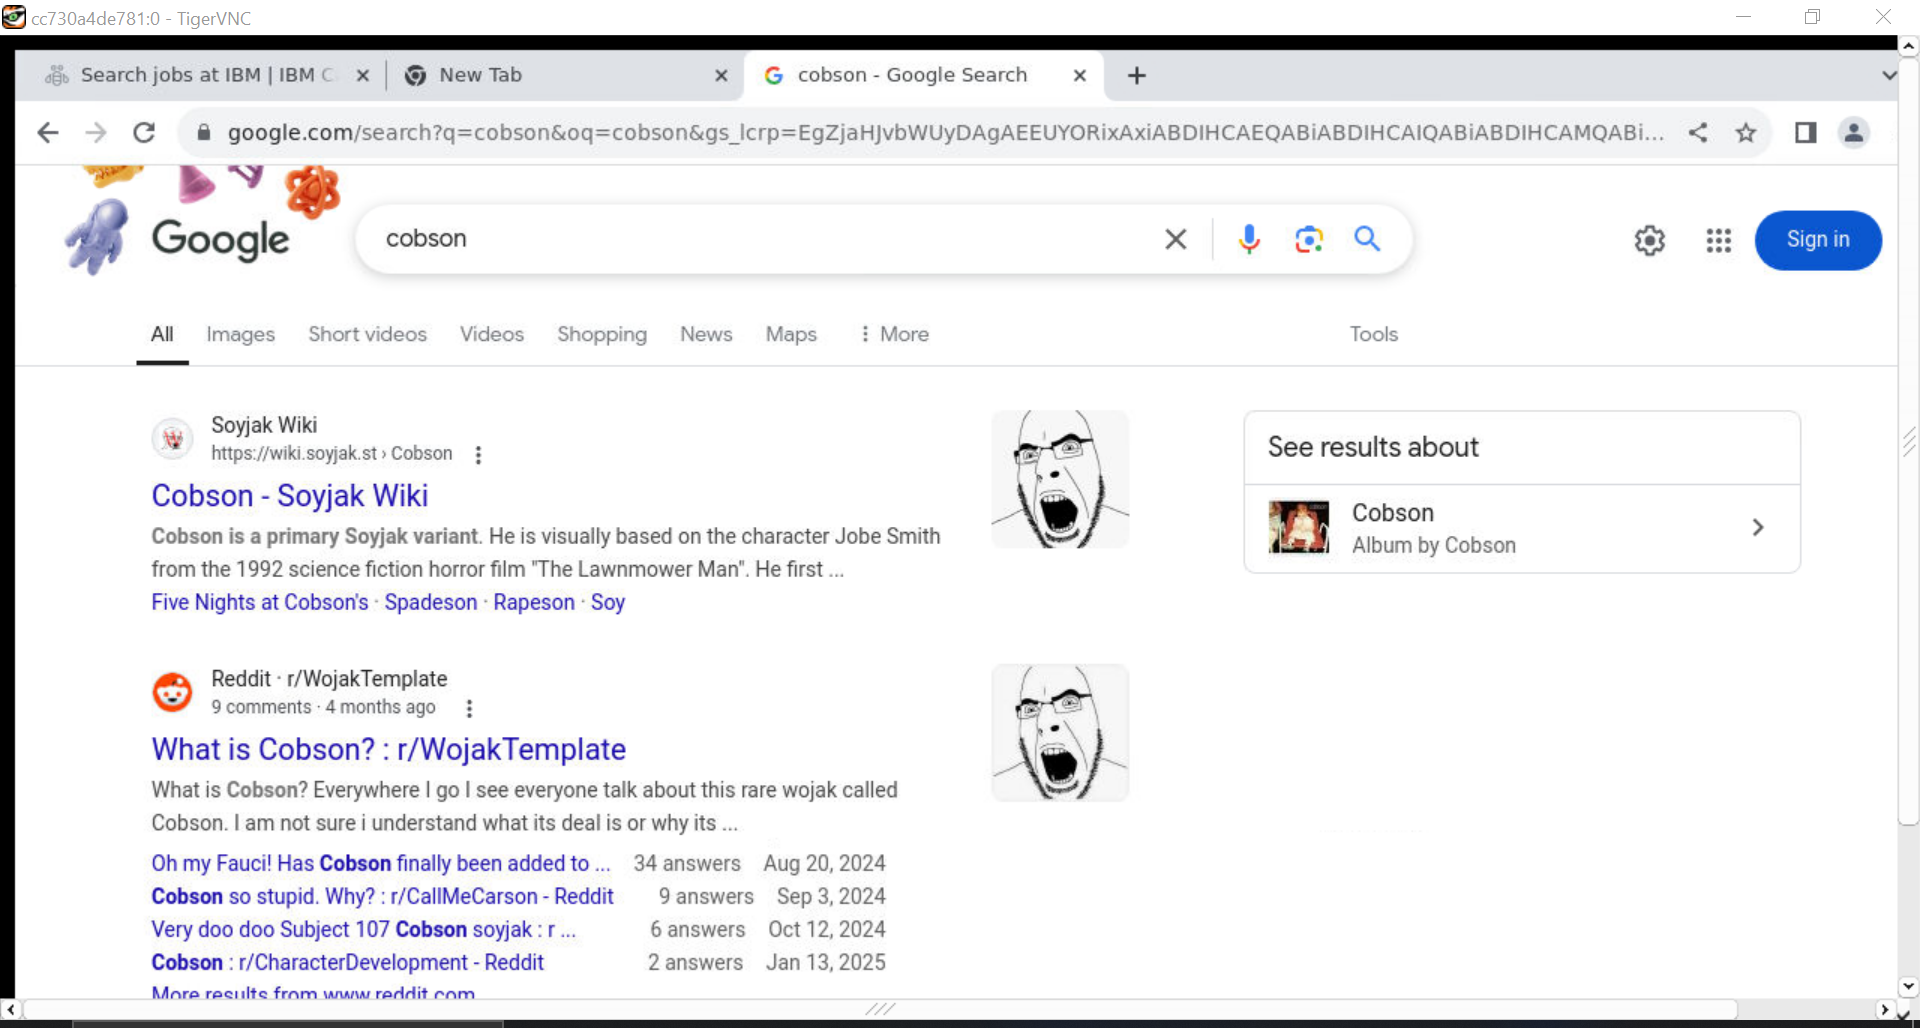1920x1028 pixels.
Task: Click the voice search microphone icon
Action: [1248, 239]
